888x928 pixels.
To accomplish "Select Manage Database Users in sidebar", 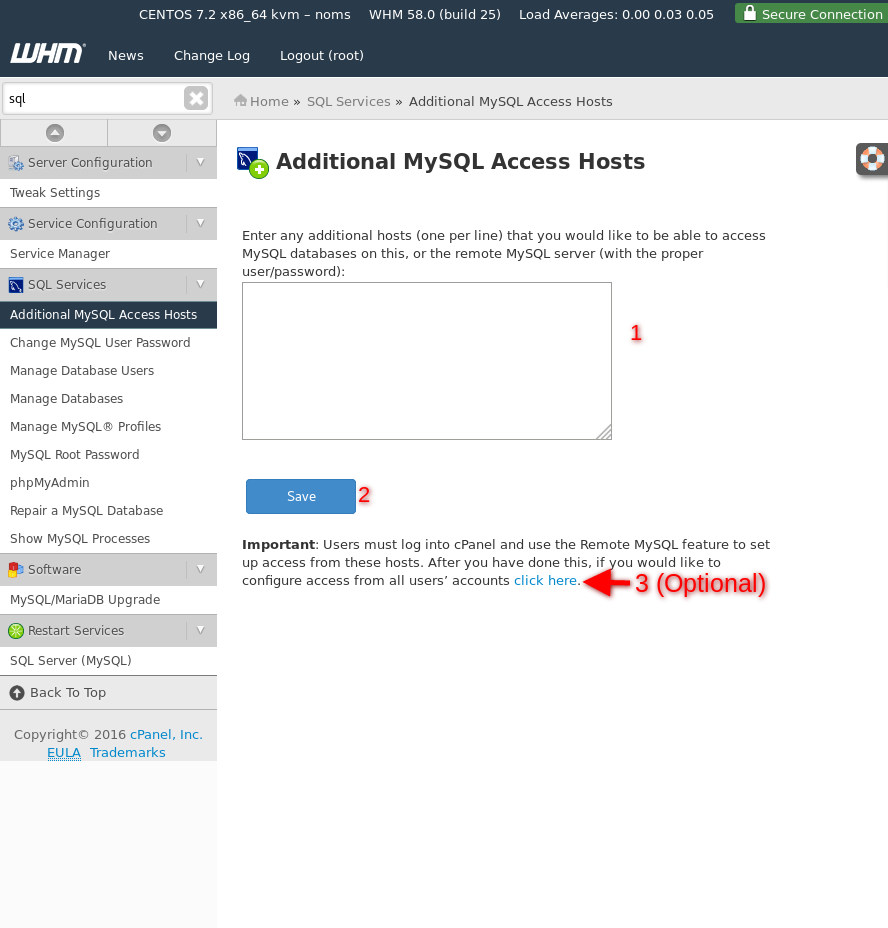I will tap(82, 371).
